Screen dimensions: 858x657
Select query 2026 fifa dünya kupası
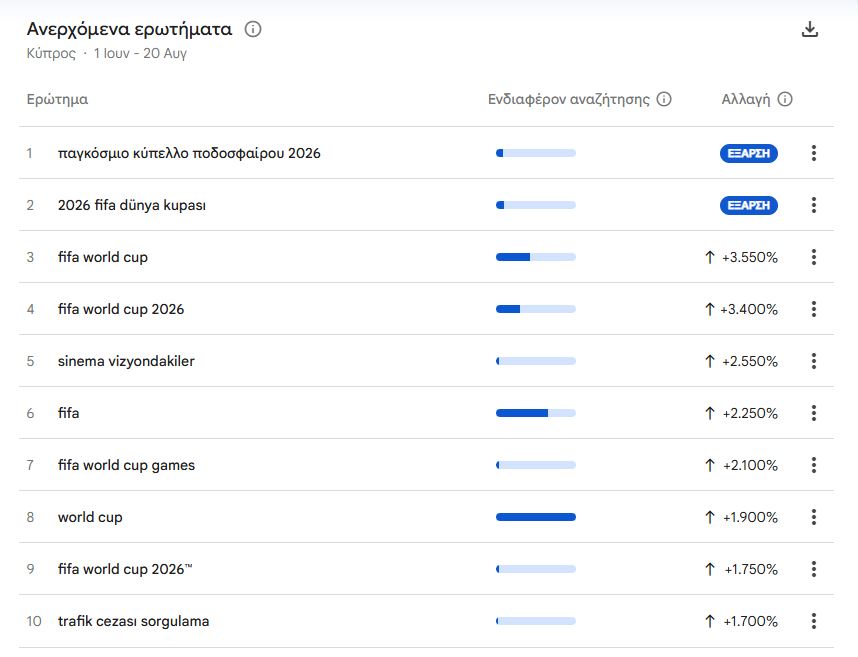(132, 205)
